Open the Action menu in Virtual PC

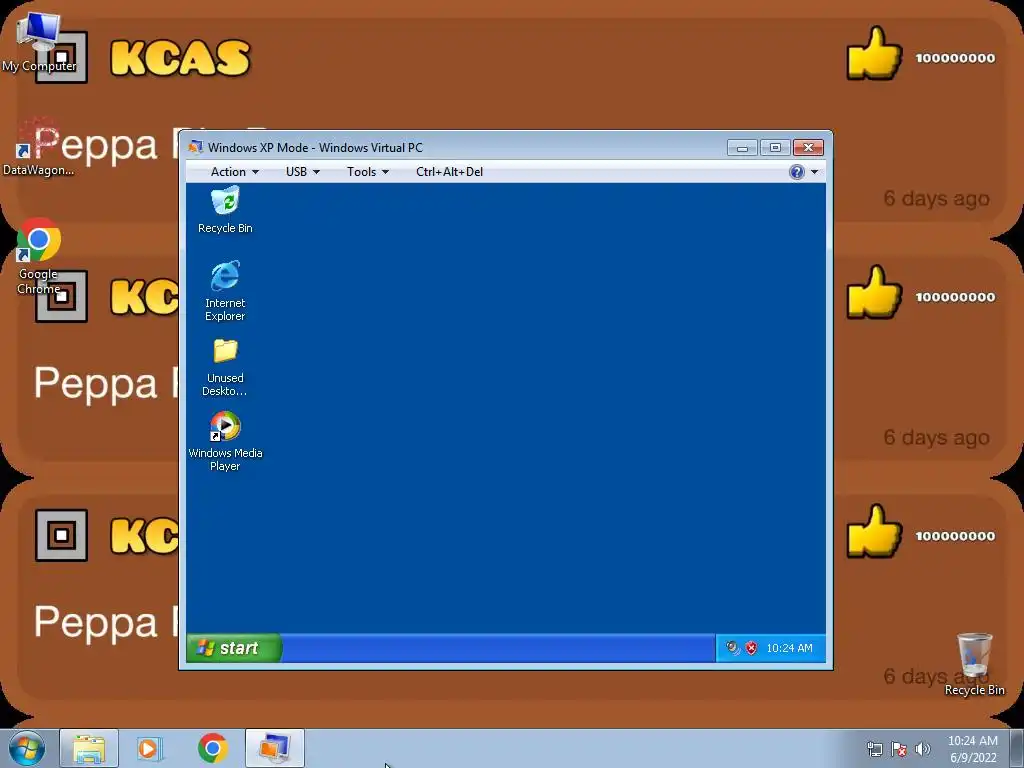(234, 172)
